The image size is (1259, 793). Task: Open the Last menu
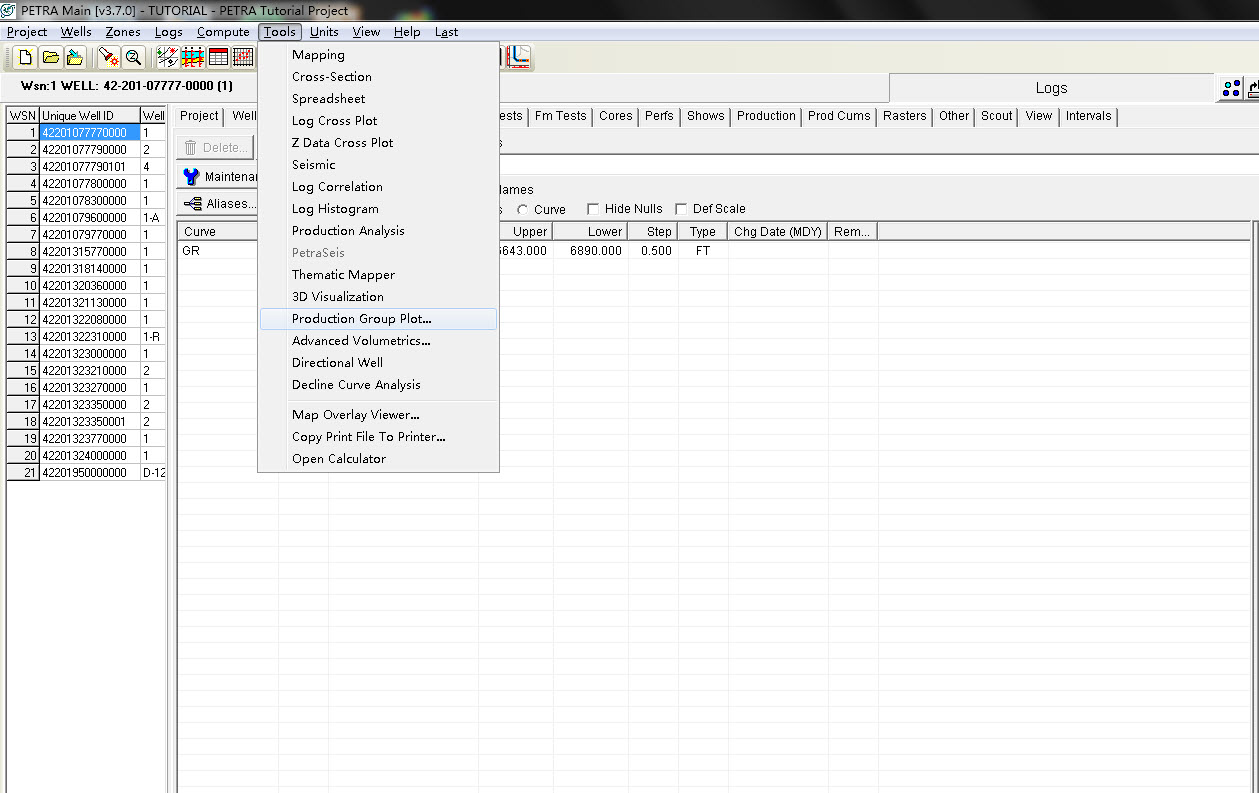coord(446,32)
